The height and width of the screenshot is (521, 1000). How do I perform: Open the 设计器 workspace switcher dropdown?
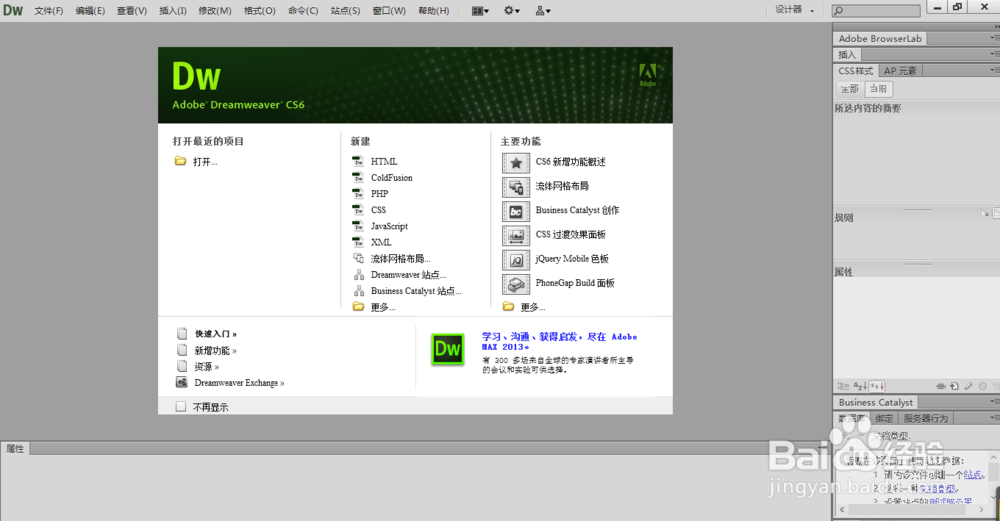[x=794, y=10]
